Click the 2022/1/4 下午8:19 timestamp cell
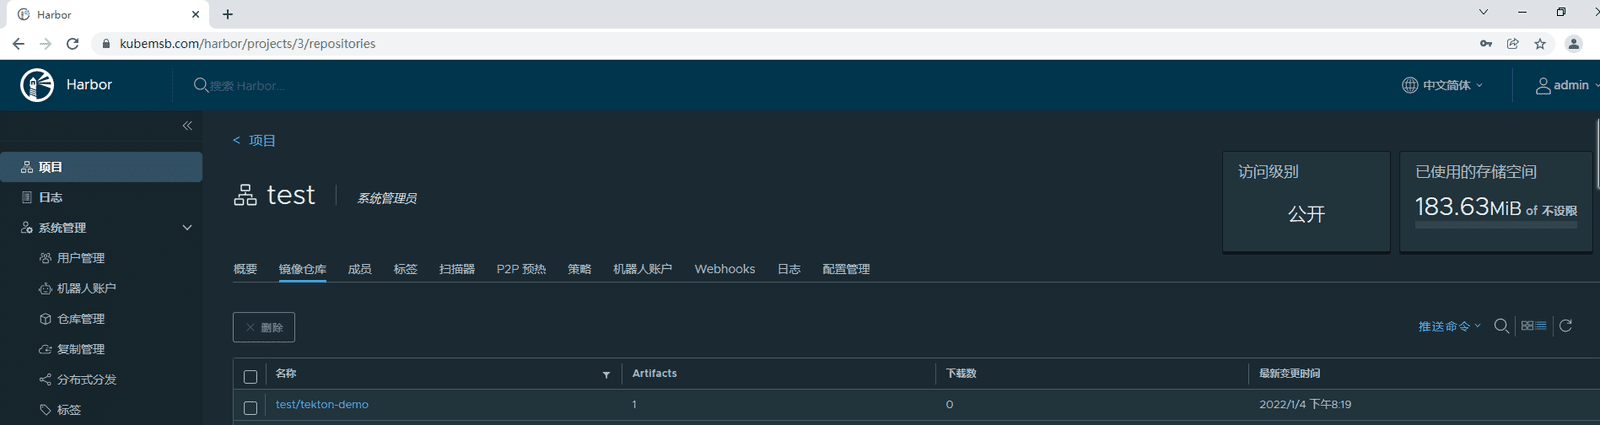Viewport: 1600px width, 425px height. point(1305,405)
